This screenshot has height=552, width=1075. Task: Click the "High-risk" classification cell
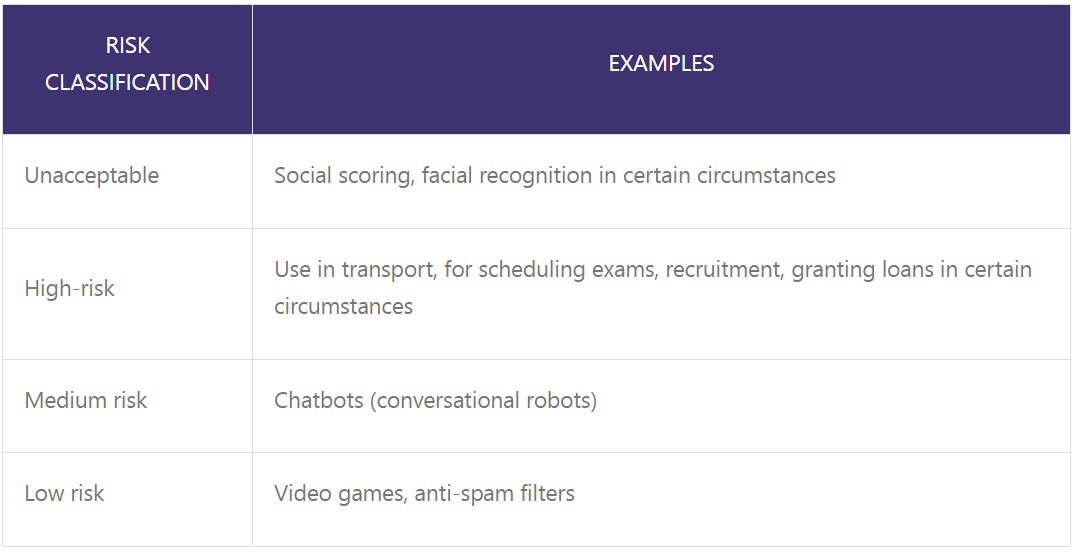tap(69, 289)
